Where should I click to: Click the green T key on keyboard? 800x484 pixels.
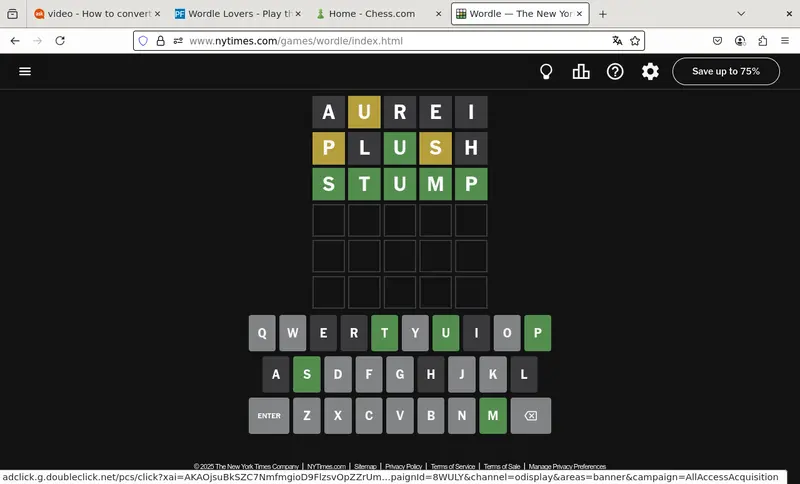coord(384,333)
